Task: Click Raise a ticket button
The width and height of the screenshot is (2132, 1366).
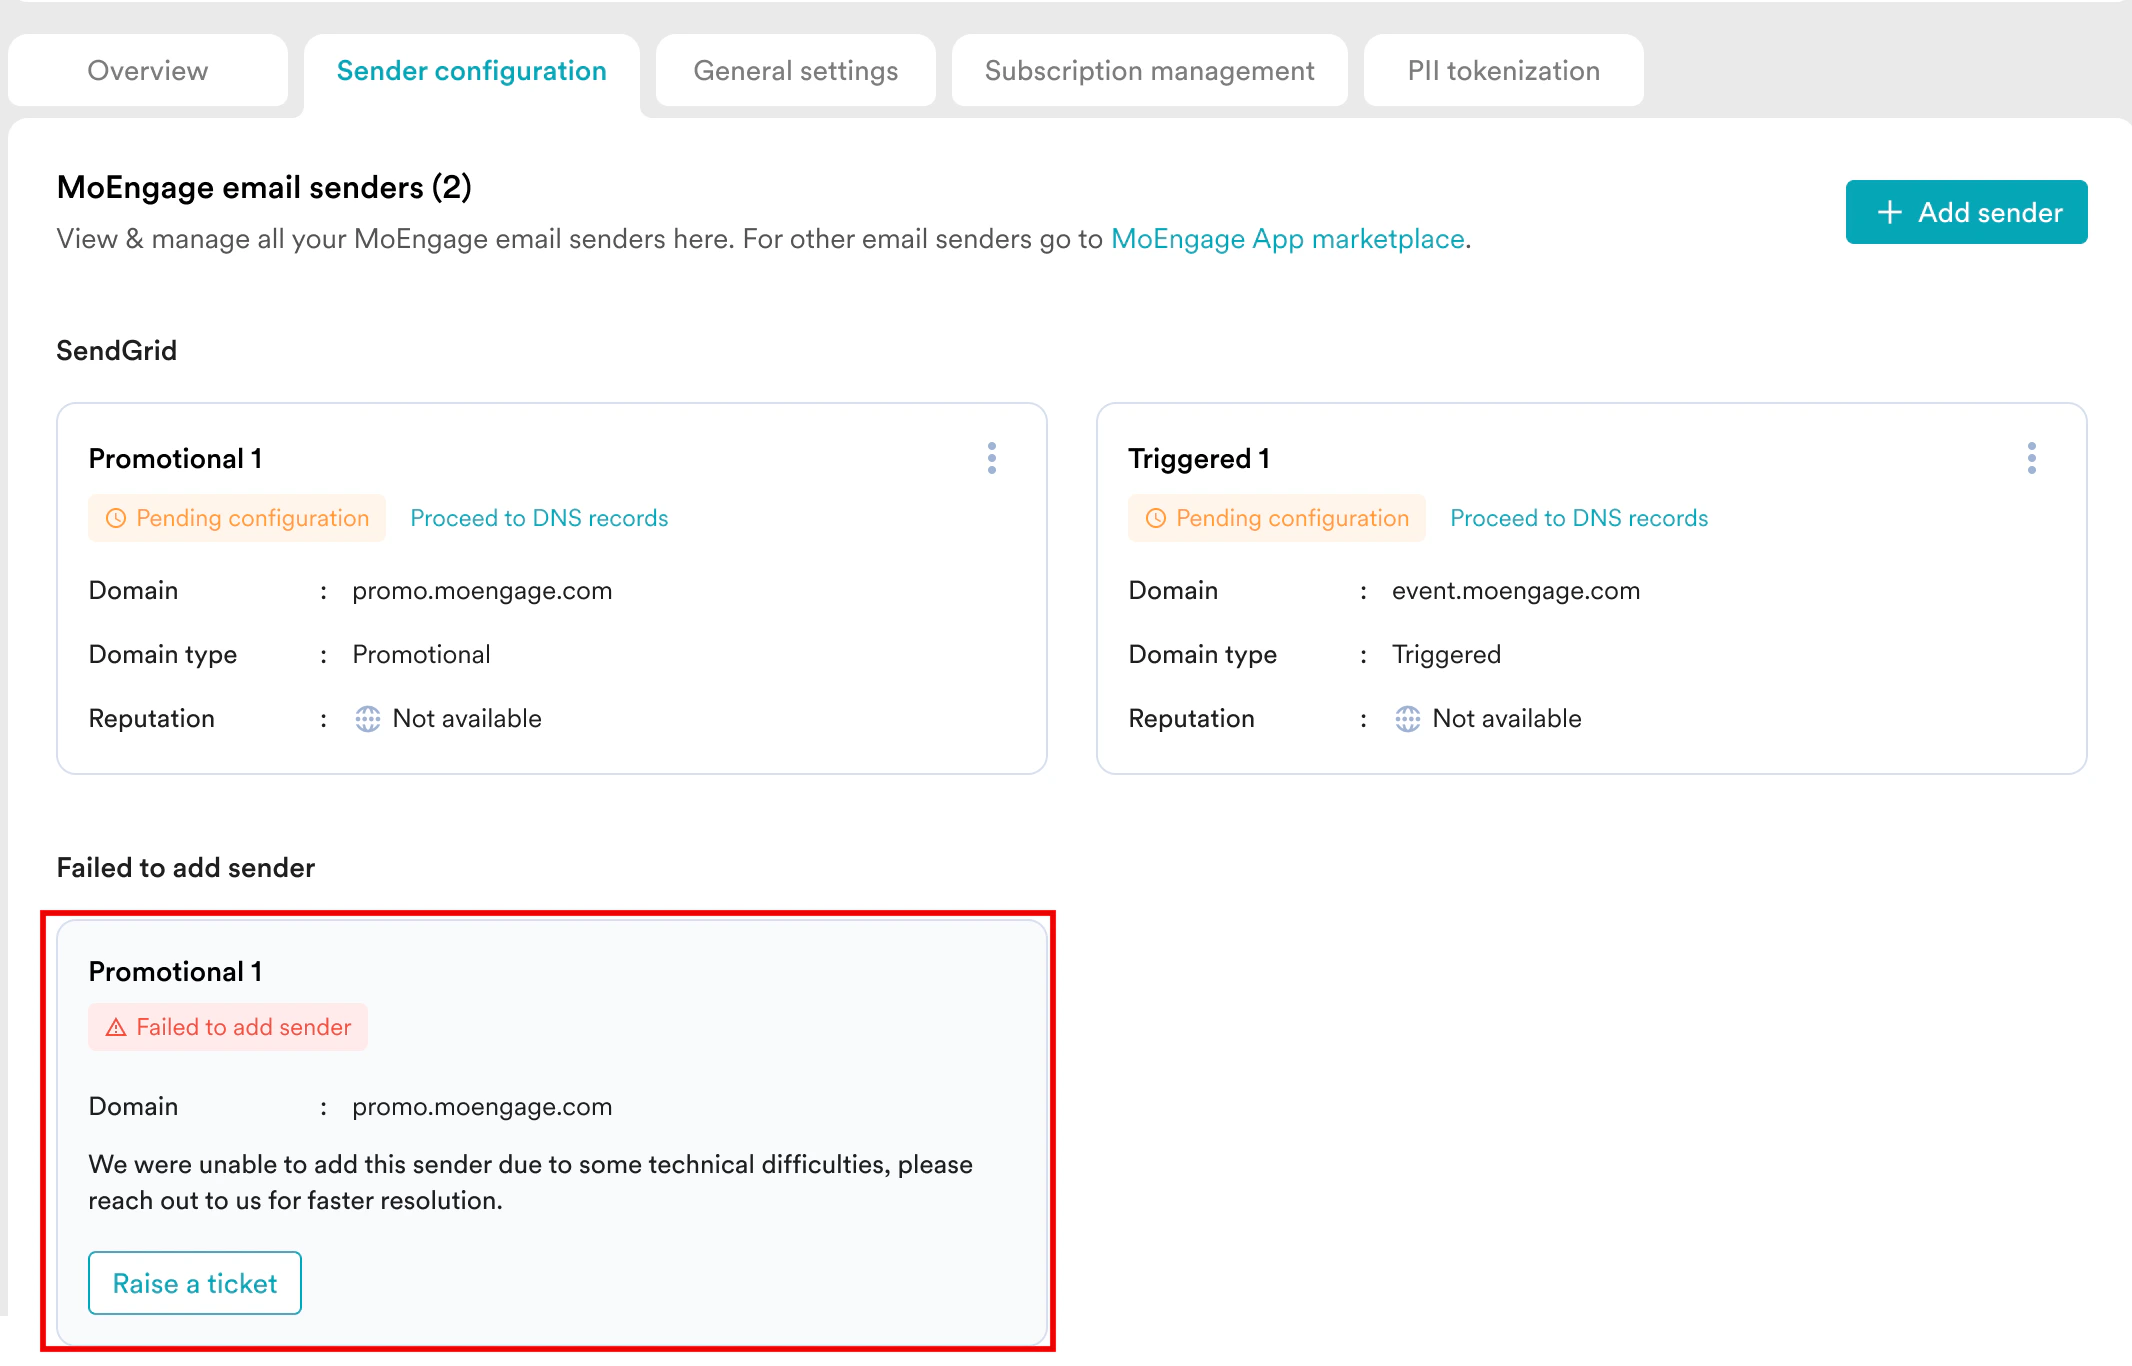Action: [195, 1283]
